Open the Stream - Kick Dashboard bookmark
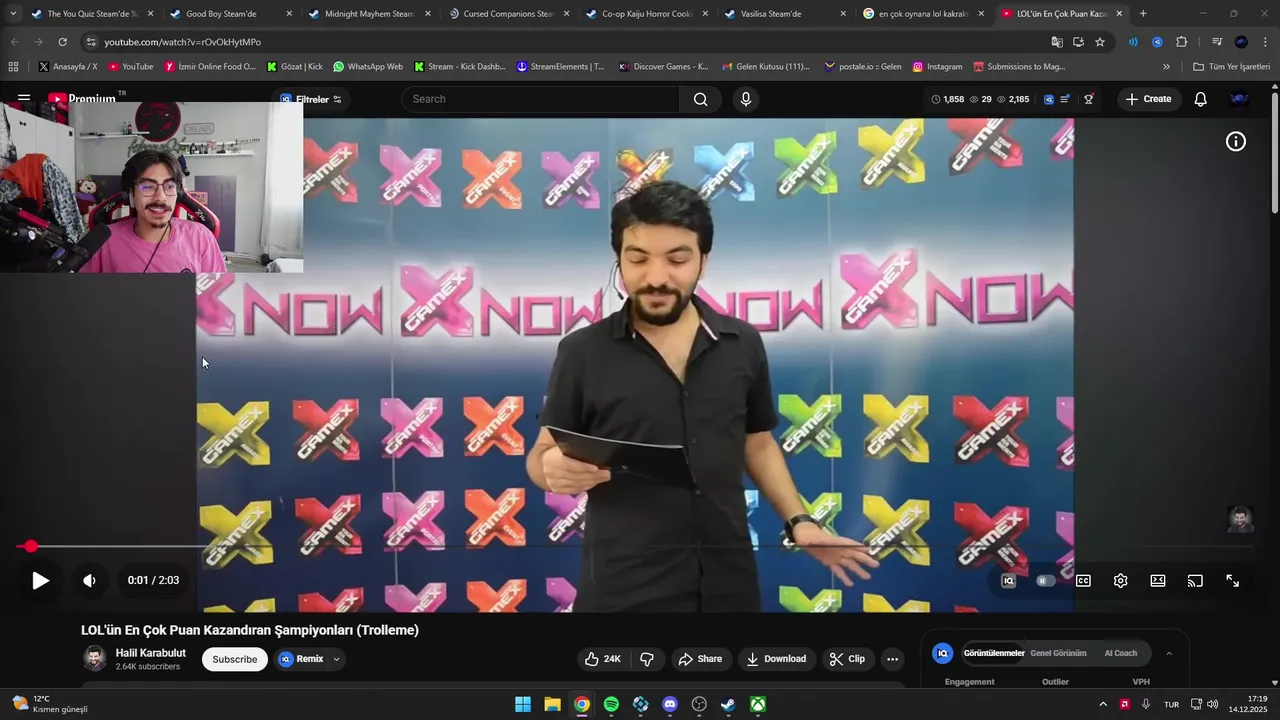The image size is (1280, 720). (459, 67)
